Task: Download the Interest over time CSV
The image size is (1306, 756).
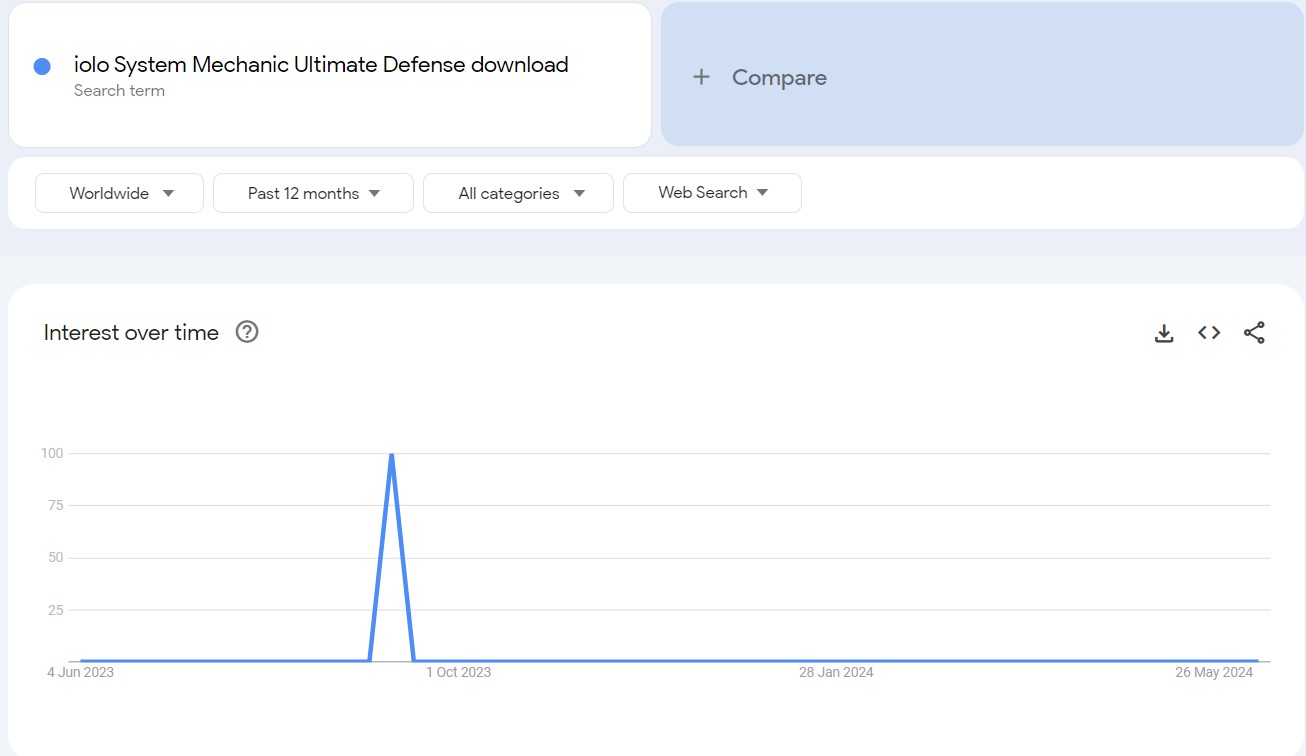Action: (1164, 333)
